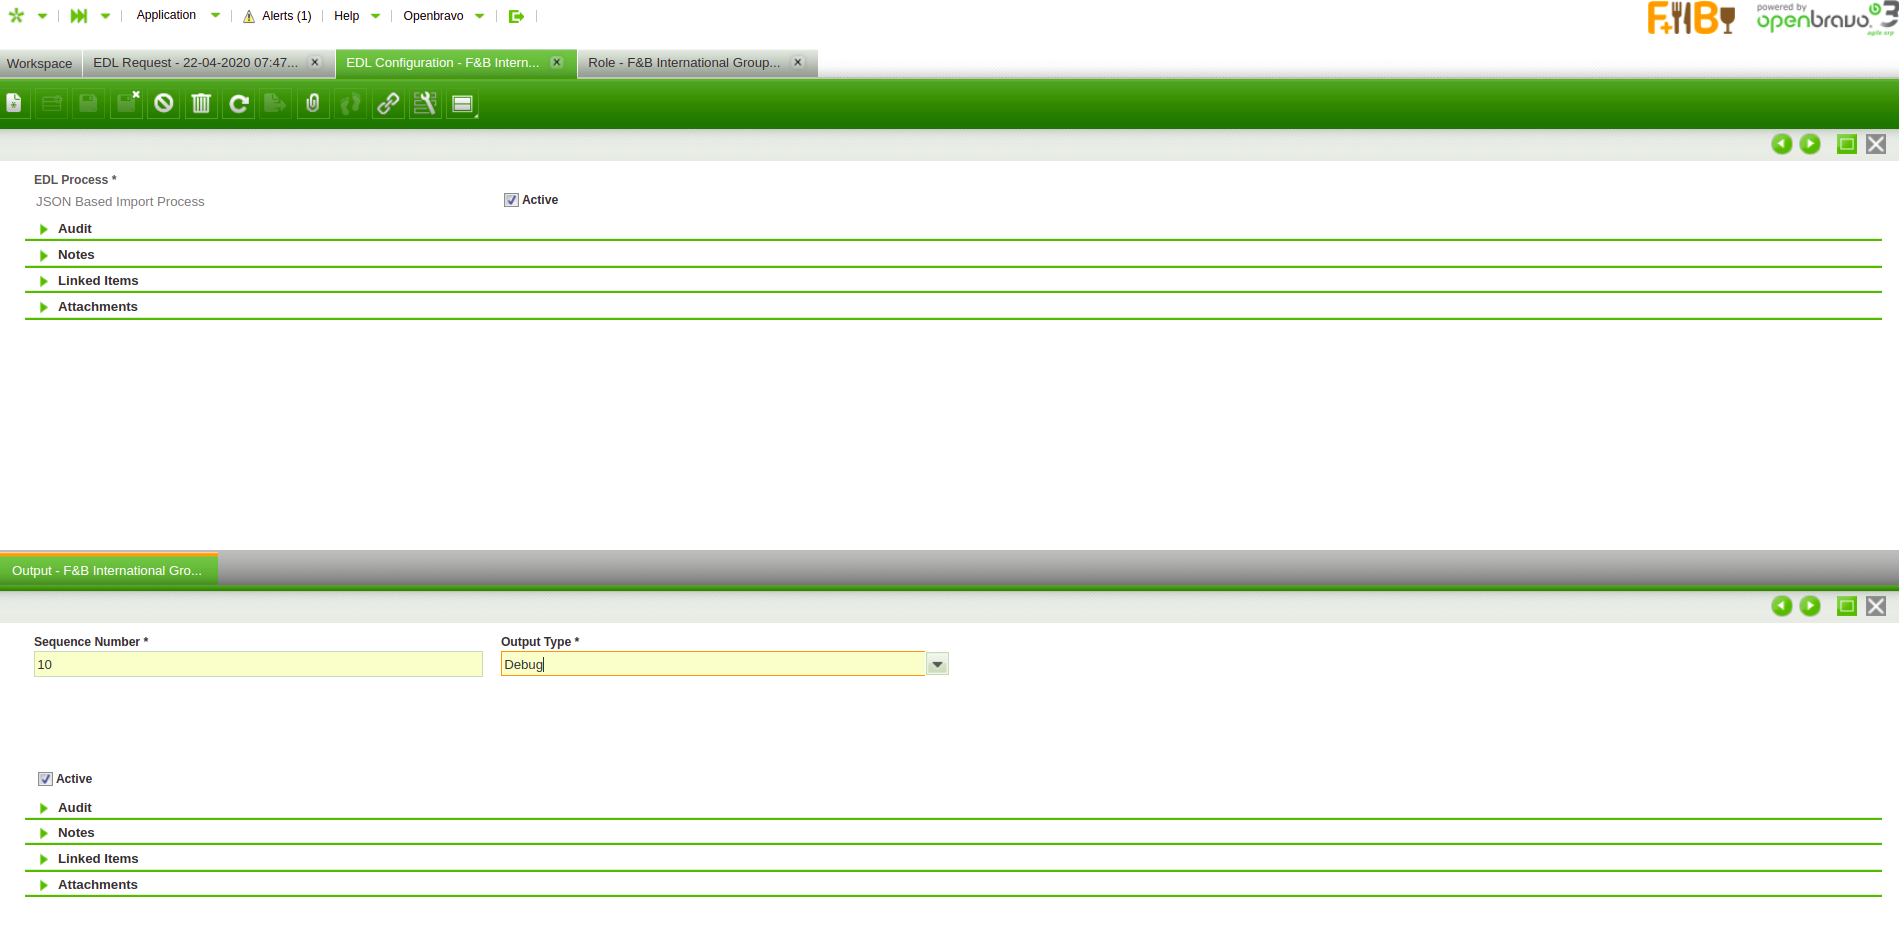
Task: Open the form personalization wrench icon
Action: 425,103
